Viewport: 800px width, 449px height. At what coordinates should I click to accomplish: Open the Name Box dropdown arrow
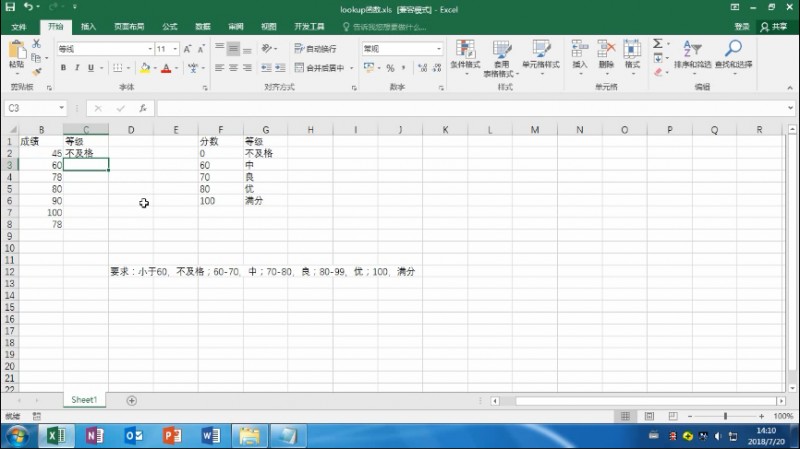[61, 108]
